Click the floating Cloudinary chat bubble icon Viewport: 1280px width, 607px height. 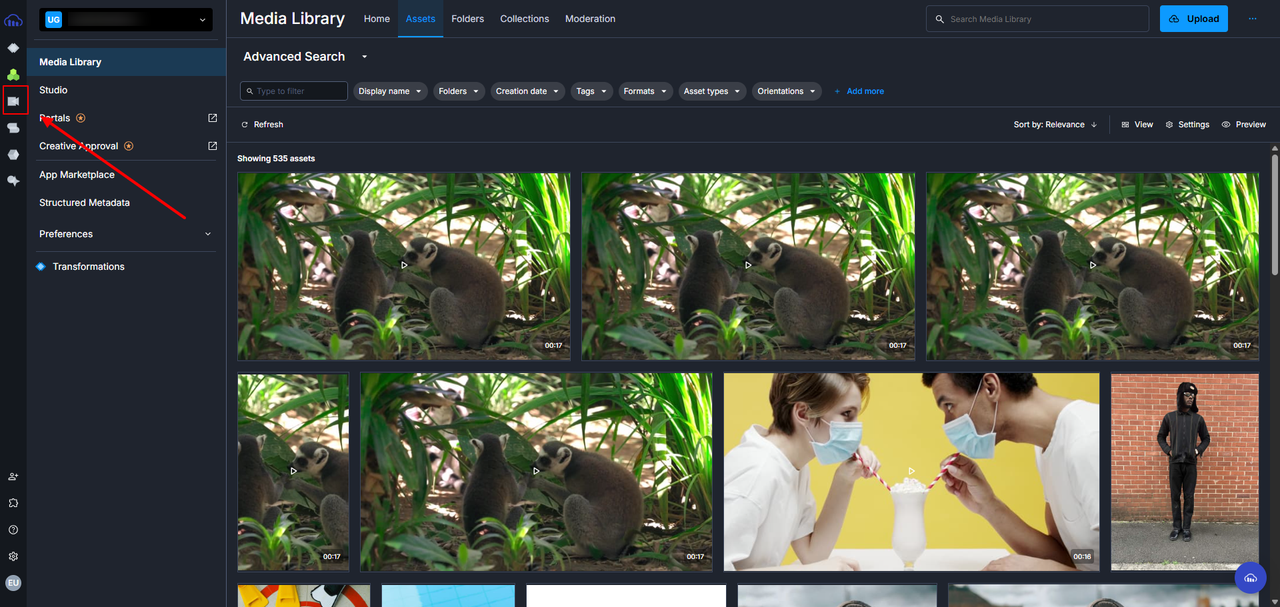(1250, 578)
